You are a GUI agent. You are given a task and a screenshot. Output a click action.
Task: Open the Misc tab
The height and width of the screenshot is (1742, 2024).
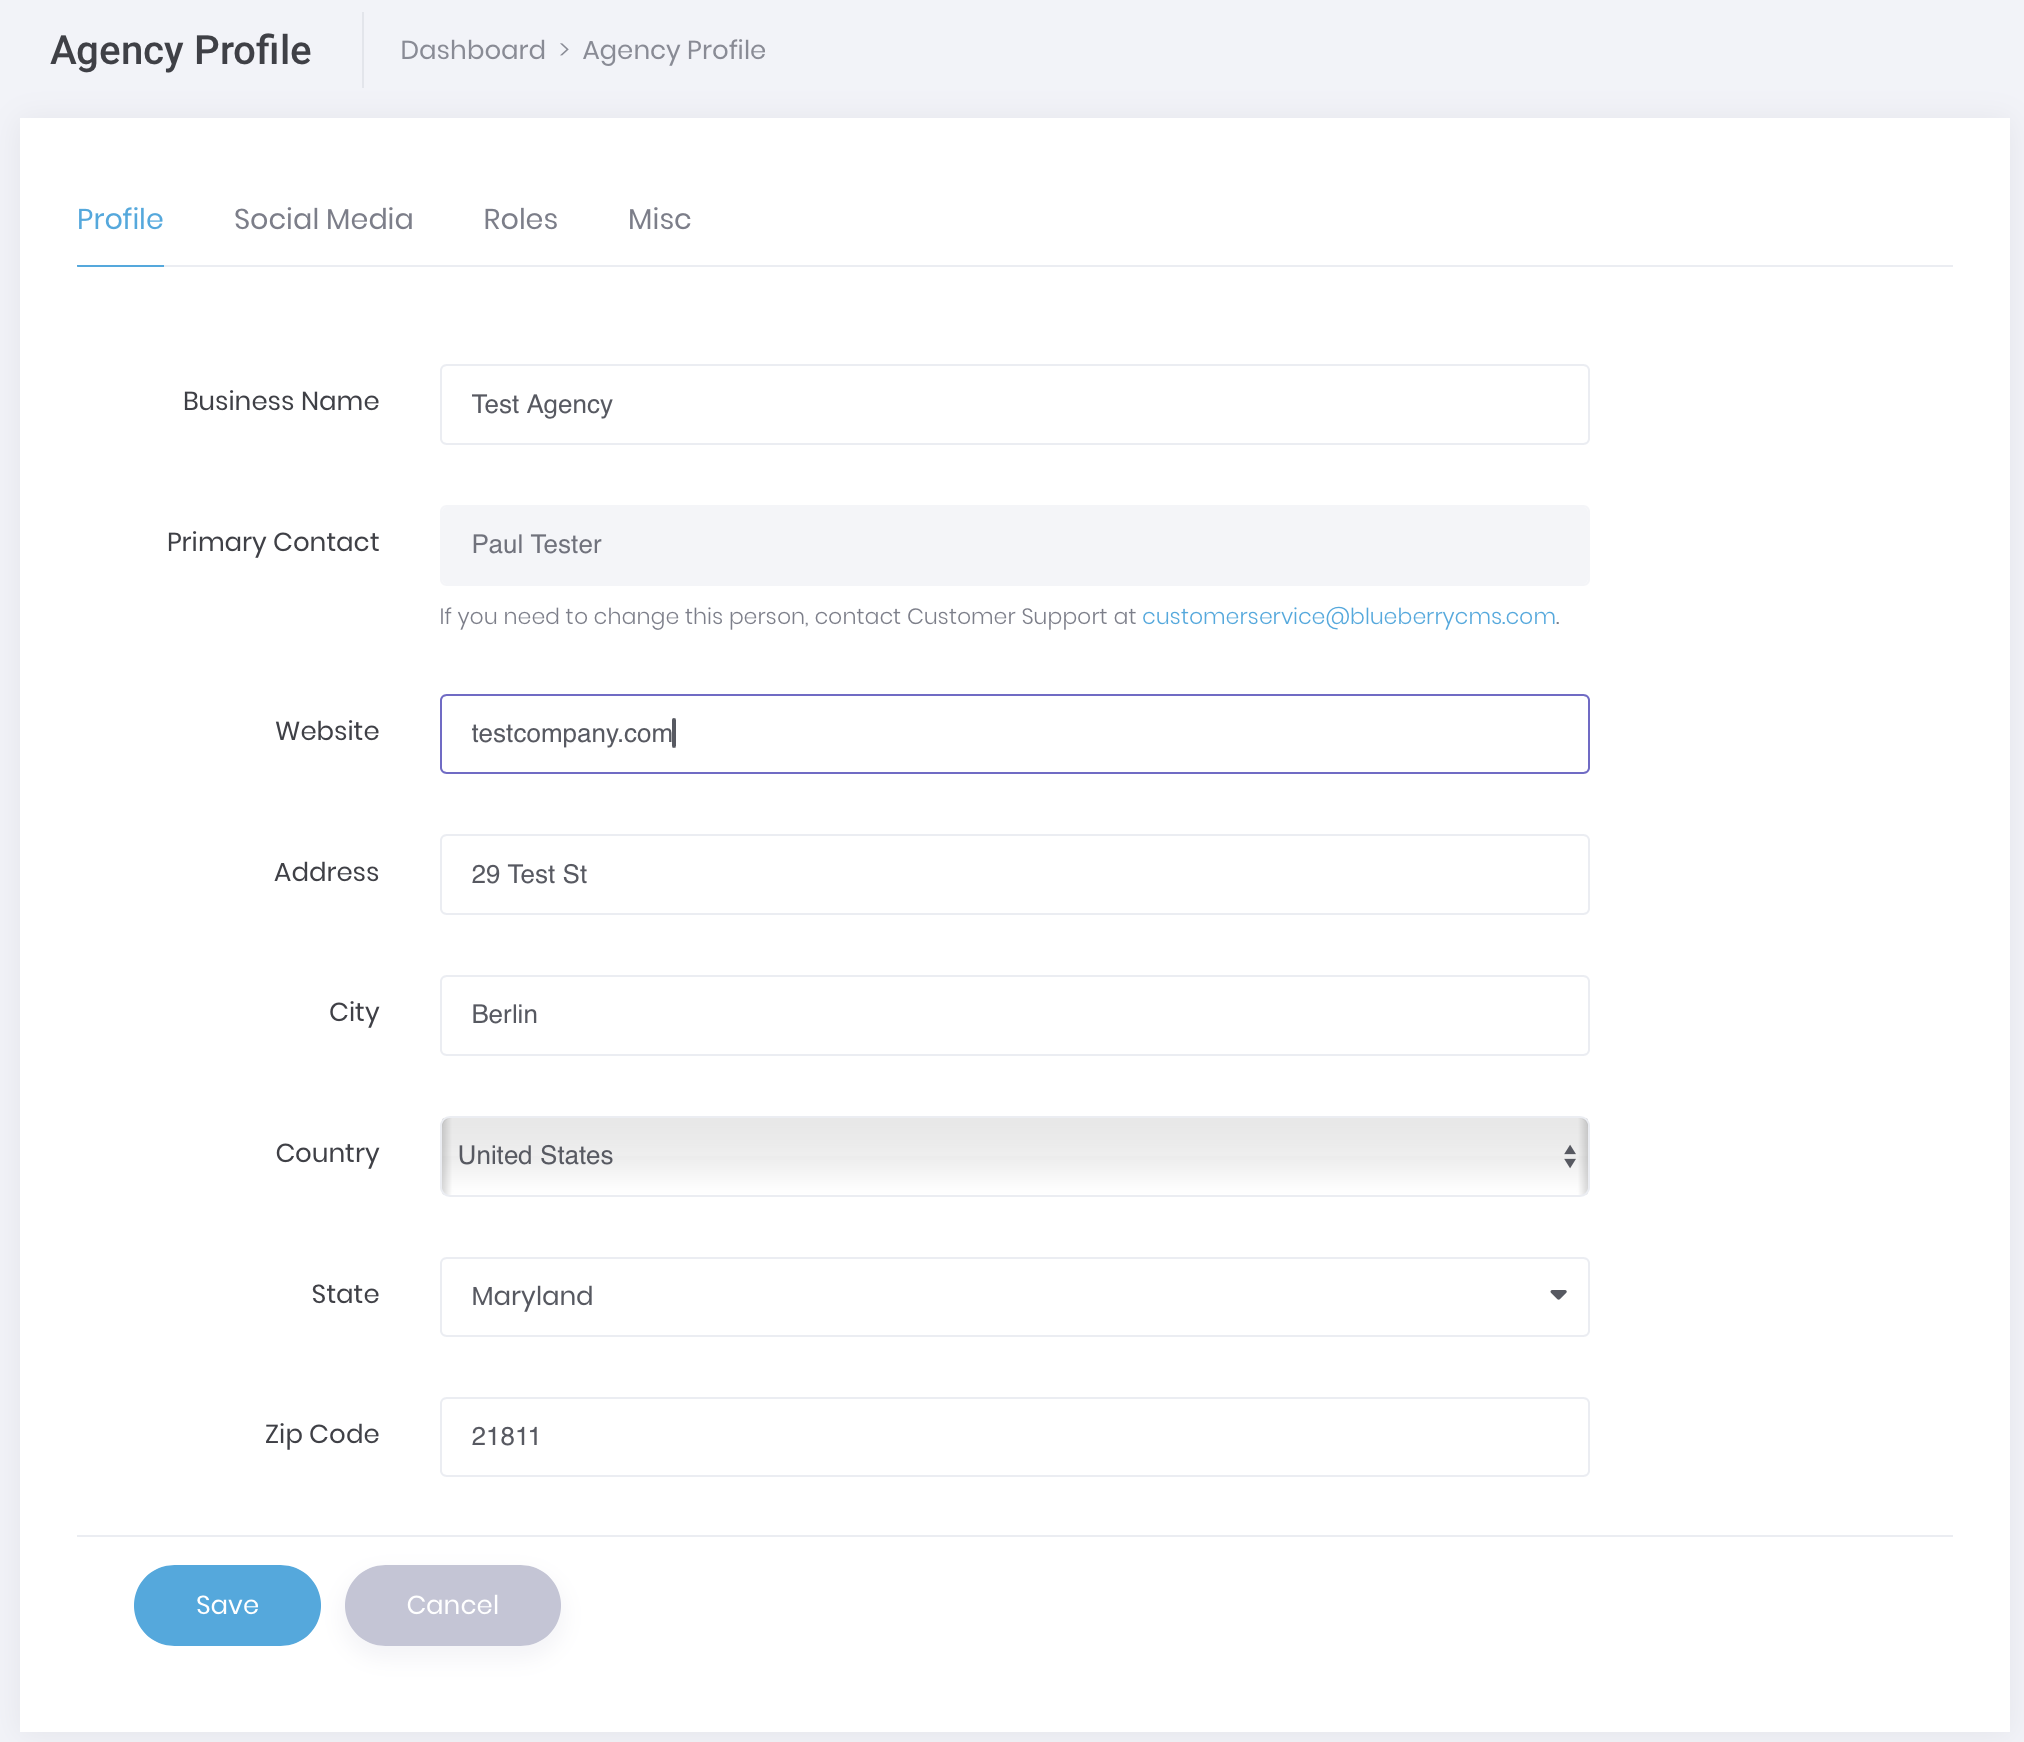point(659,219)
